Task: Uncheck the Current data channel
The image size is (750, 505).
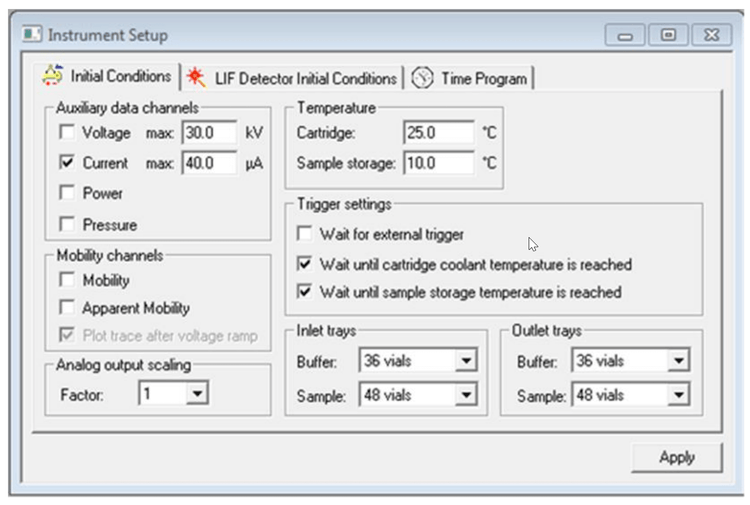Action: [67, 162]
